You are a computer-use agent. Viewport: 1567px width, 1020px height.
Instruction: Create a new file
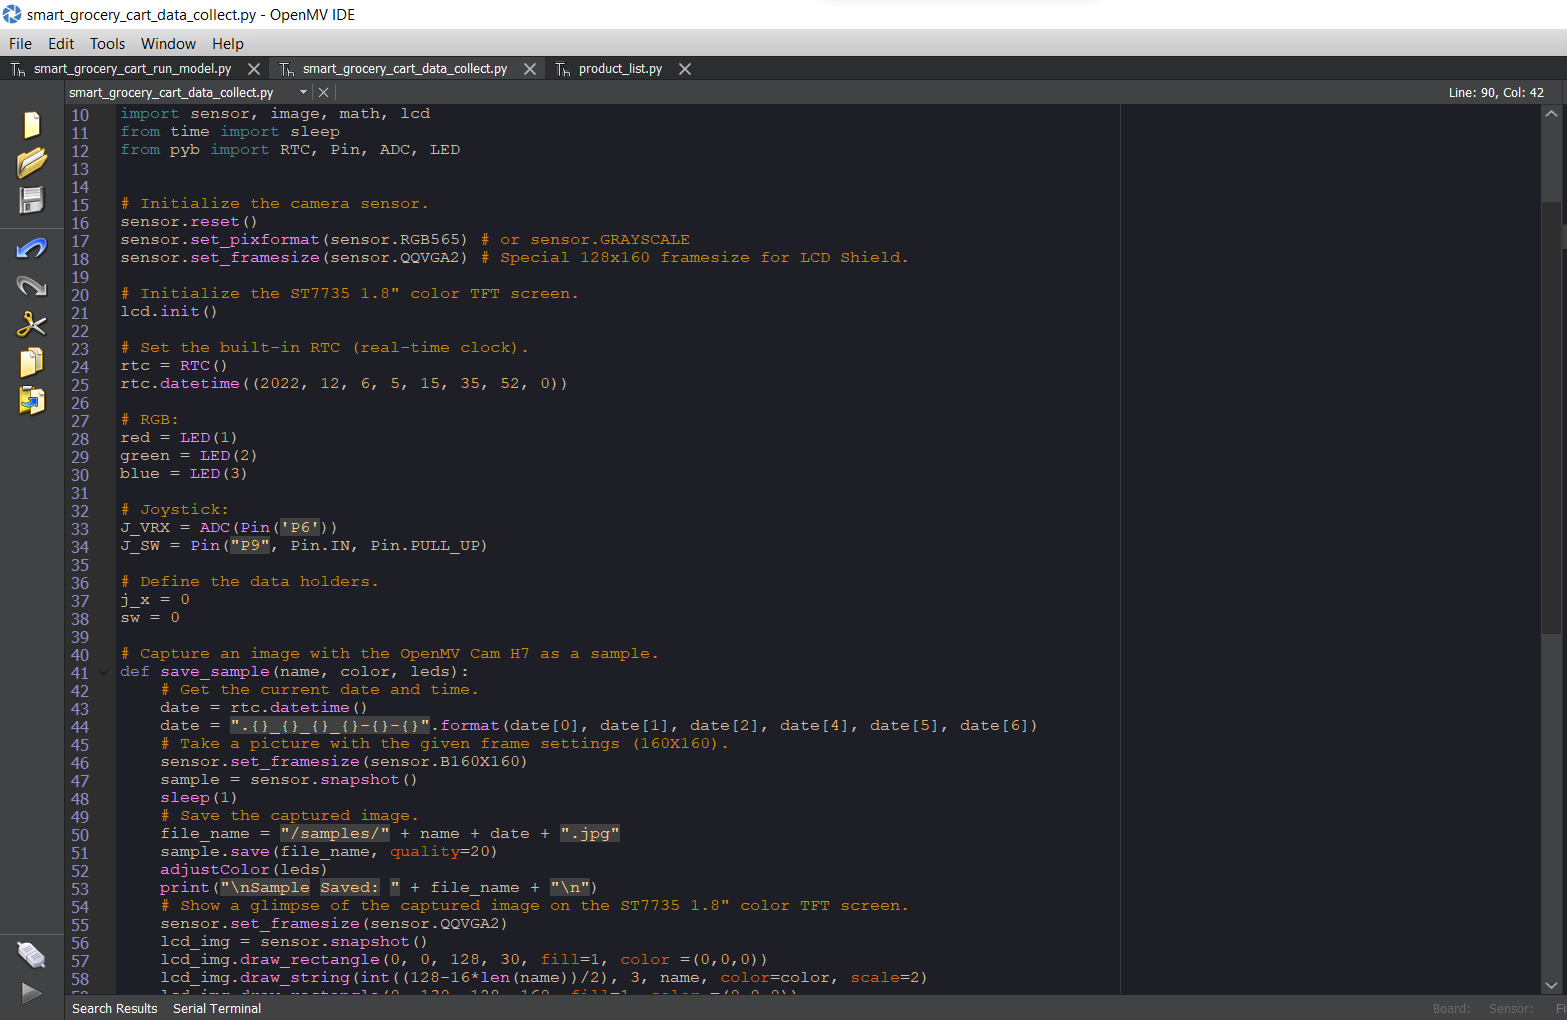[30, 124]
